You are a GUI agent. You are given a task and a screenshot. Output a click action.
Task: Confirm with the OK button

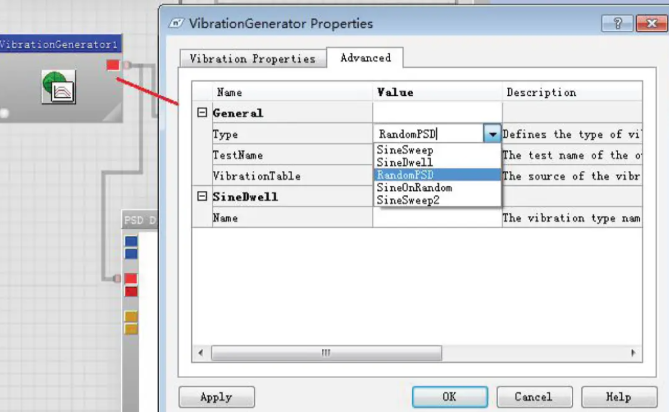click(449, 397)
